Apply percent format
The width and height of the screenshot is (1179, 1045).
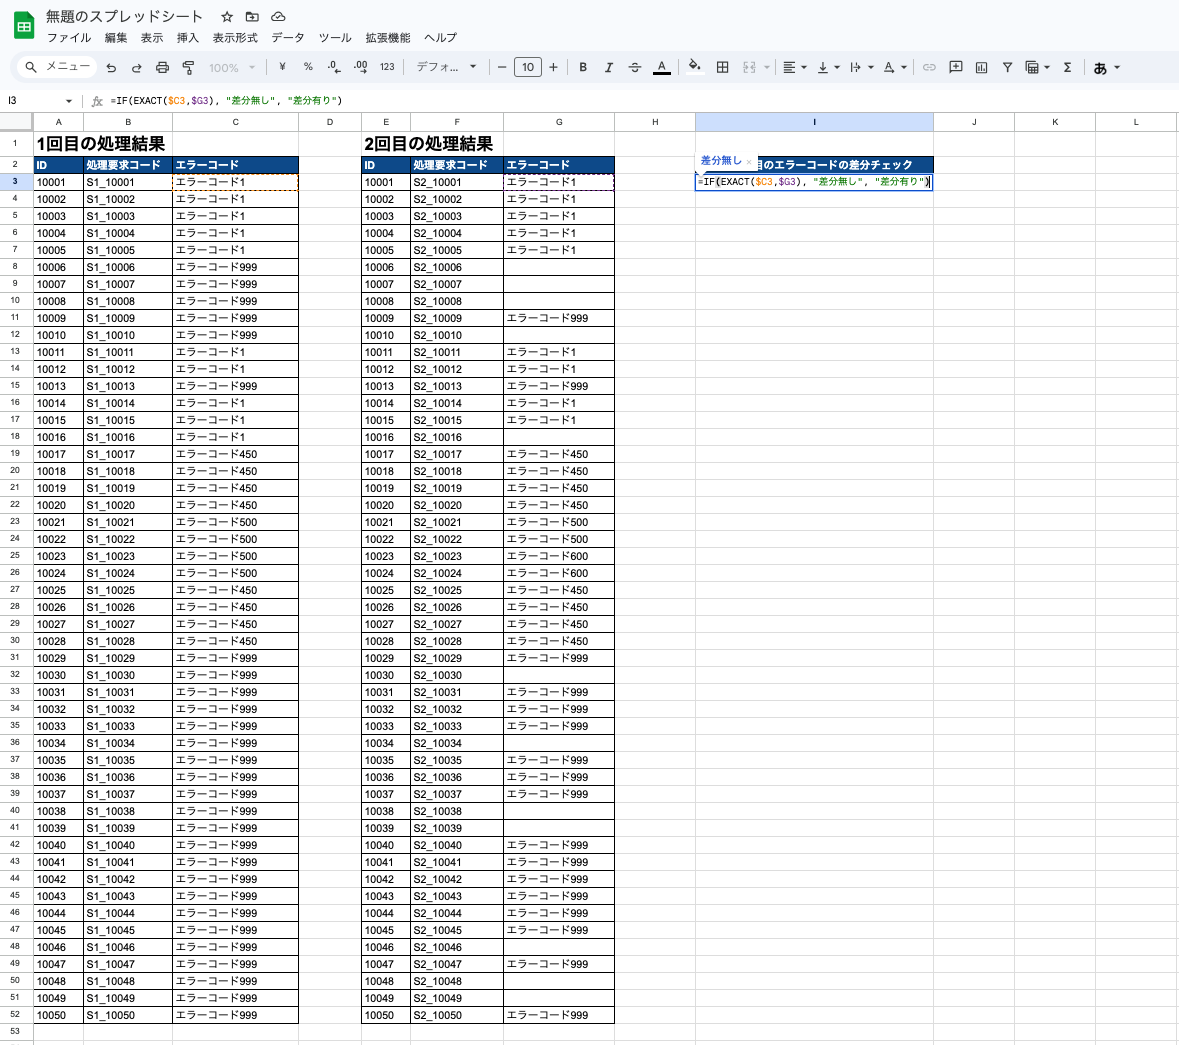[x=308, y=67]
